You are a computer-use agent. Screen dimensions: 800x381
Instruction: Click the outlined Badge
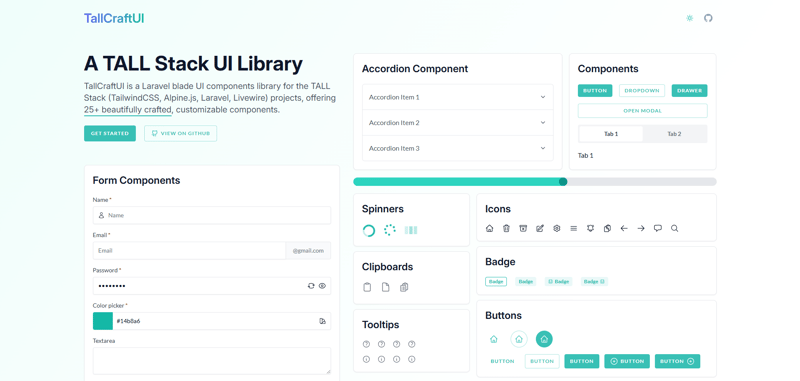coord(496,282)
